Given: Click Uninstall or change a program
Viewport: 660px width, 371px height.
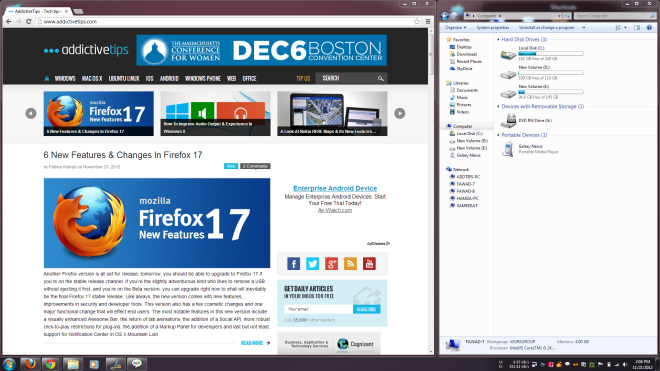Looking at the screenshot, I should point(546,28).
